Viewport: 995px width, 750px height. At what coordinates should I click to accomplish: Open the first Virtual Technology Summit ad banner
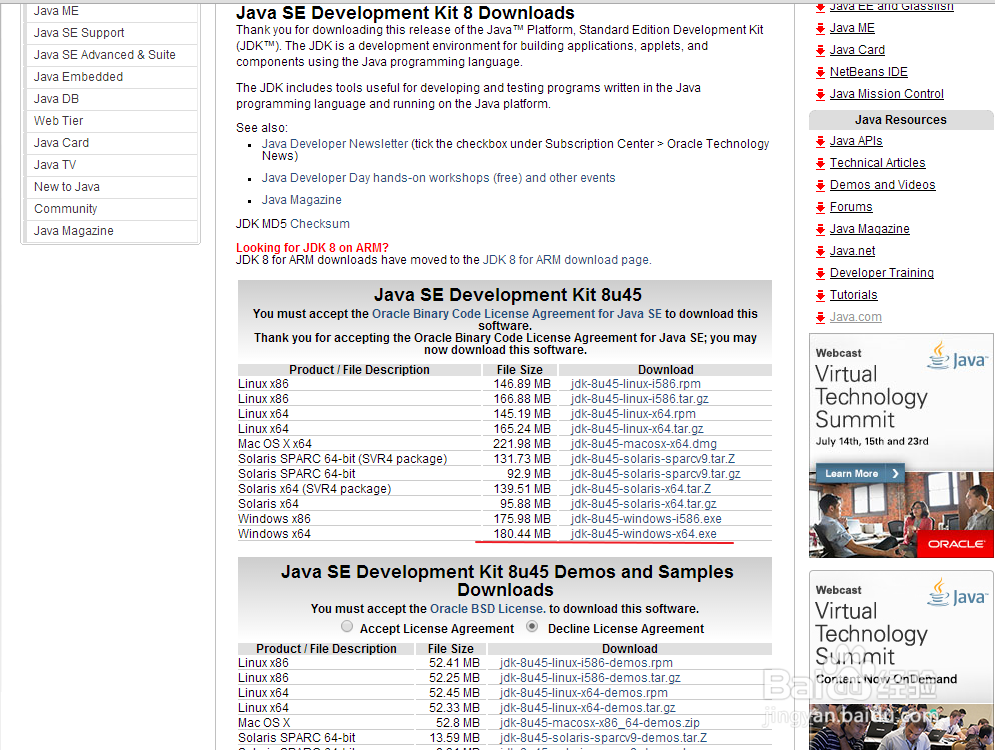coord(901,446)
